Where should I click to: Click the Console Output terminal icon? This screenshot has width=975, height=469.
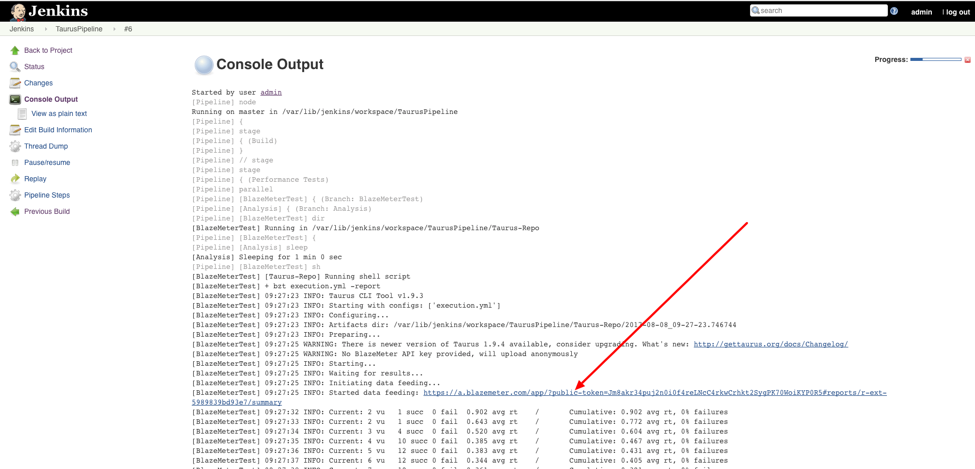click(15, 99)
